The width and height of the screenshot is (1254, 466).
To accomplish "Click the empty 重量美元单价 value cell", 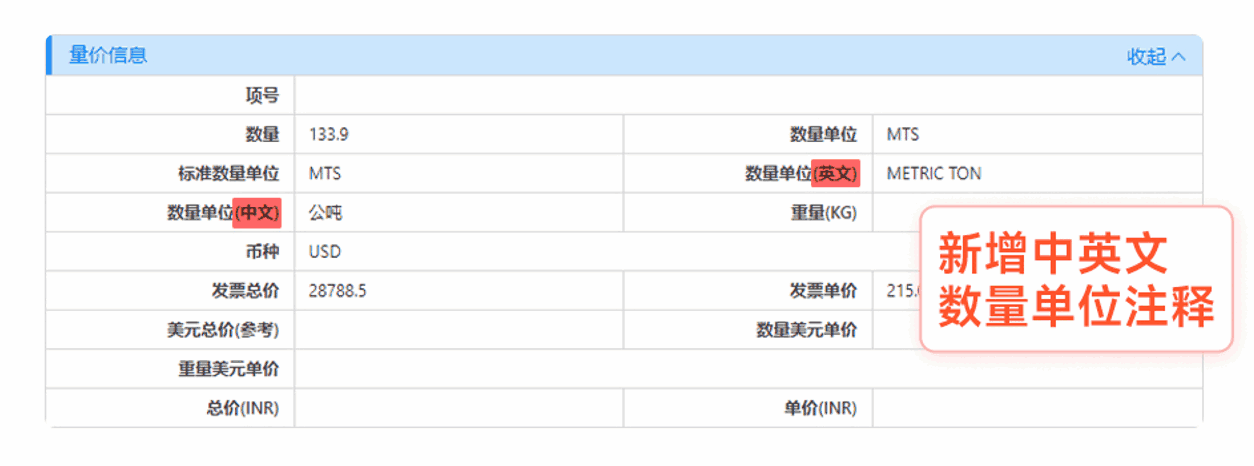I will [748, 369].
